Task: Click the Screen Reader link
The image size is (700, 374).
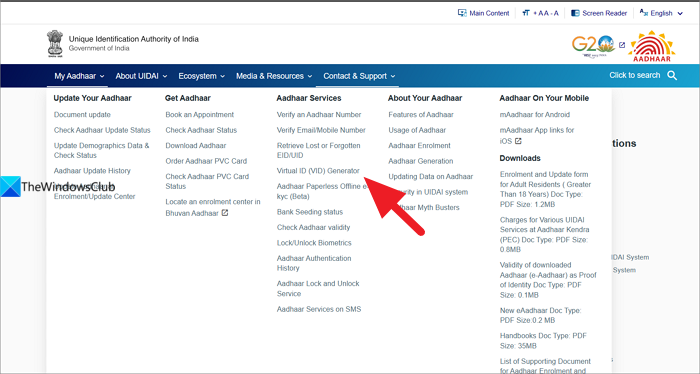Action: pos(604,13)
